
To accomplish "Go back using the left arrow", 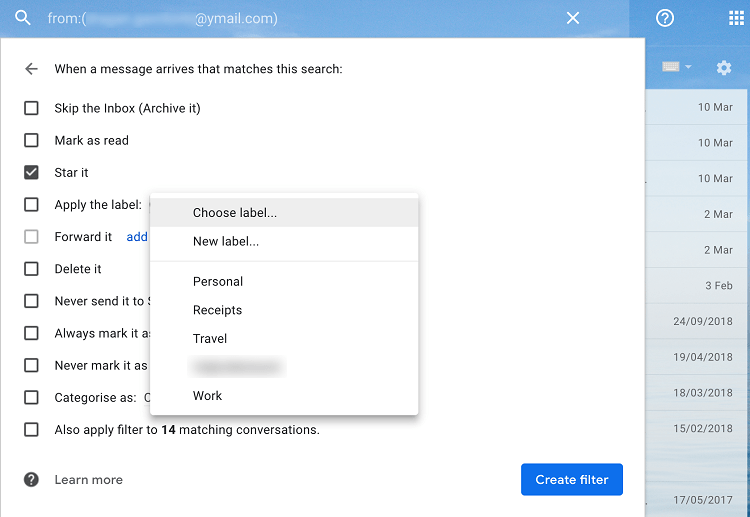I will point(31,69).
